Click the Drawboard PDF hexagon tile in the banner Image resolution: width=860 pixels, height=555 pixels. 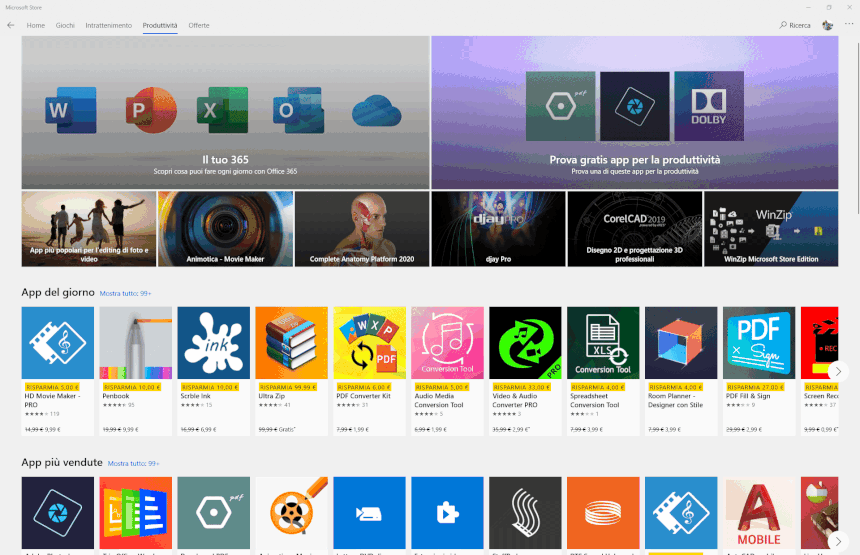click(x=560, y=106)
